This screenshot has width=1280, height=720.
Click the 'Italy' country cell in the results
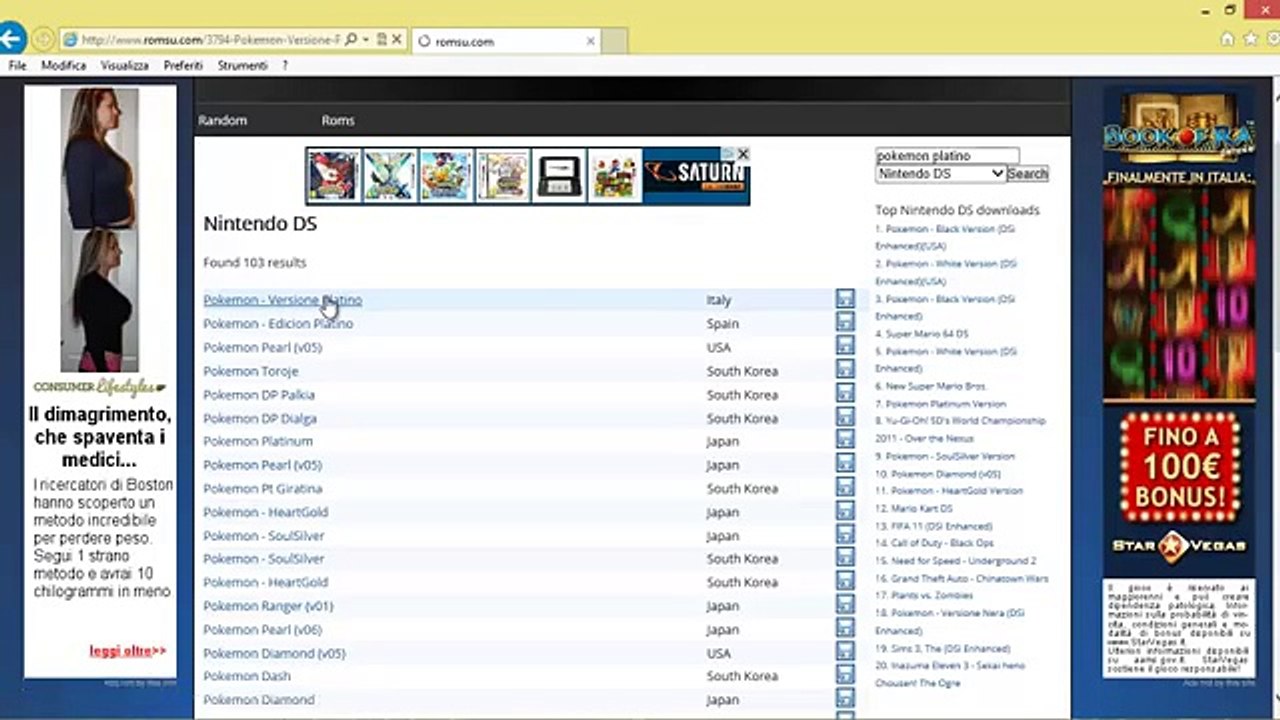(718, 300)
